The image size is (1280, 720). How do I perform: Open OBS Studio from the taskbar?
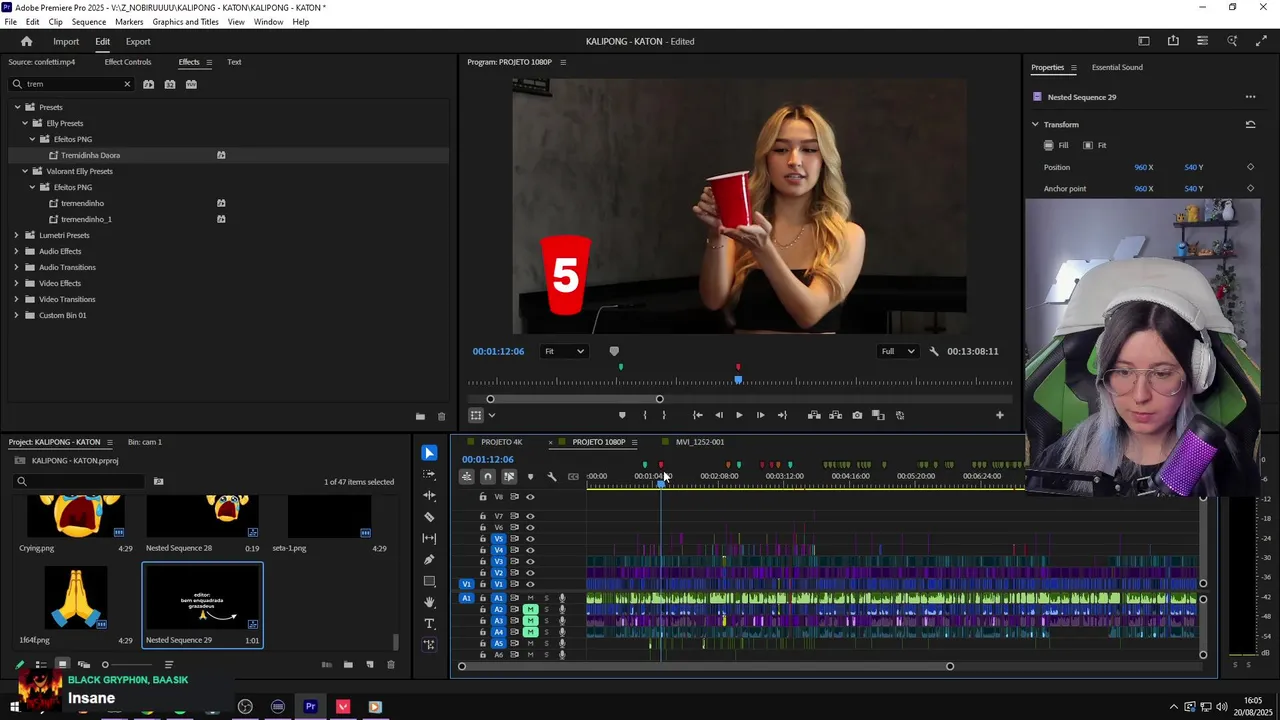[245, 706]
